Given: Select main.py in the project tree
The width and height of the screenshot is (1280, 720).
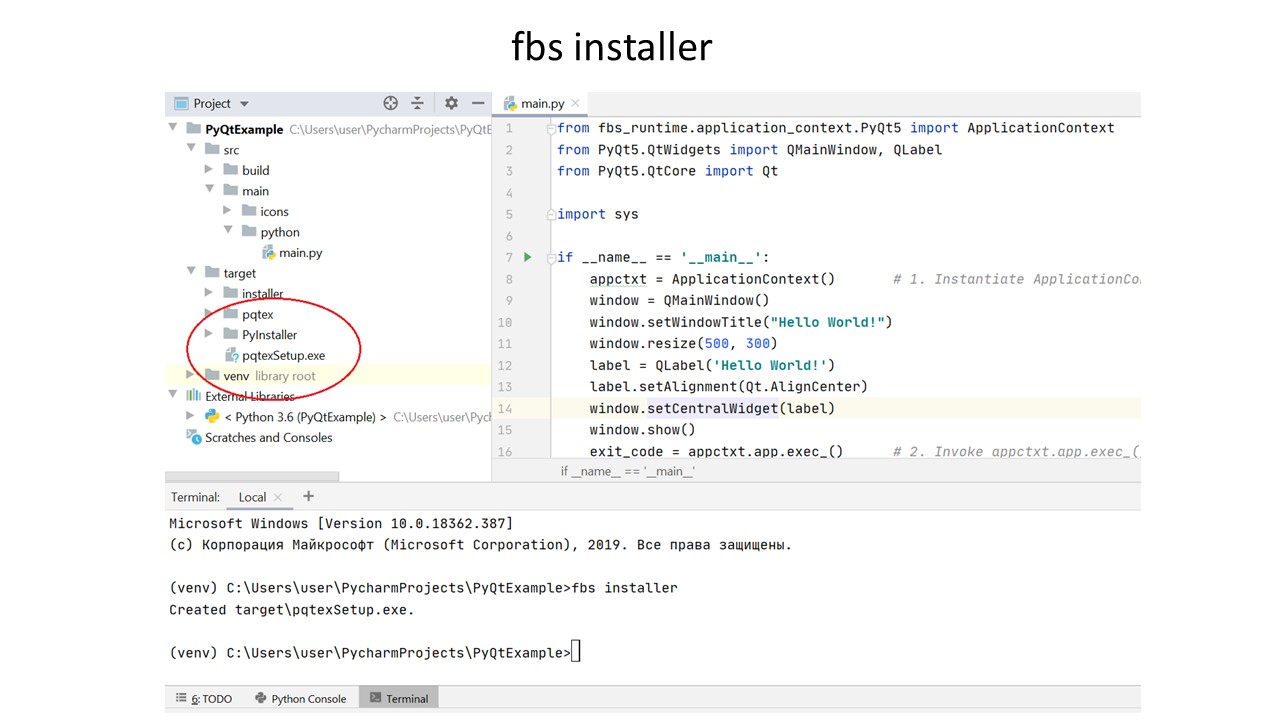Looking at the screenshot, I should [300, 253].
